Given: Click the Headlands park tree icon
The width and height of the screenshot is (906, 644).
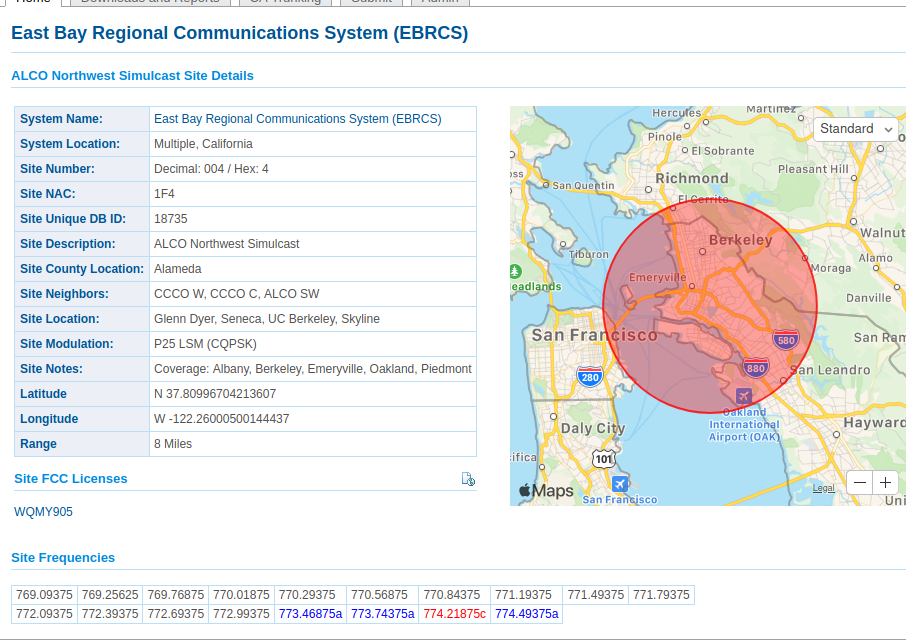Looking at the screenshot, I should click(515, 270).
